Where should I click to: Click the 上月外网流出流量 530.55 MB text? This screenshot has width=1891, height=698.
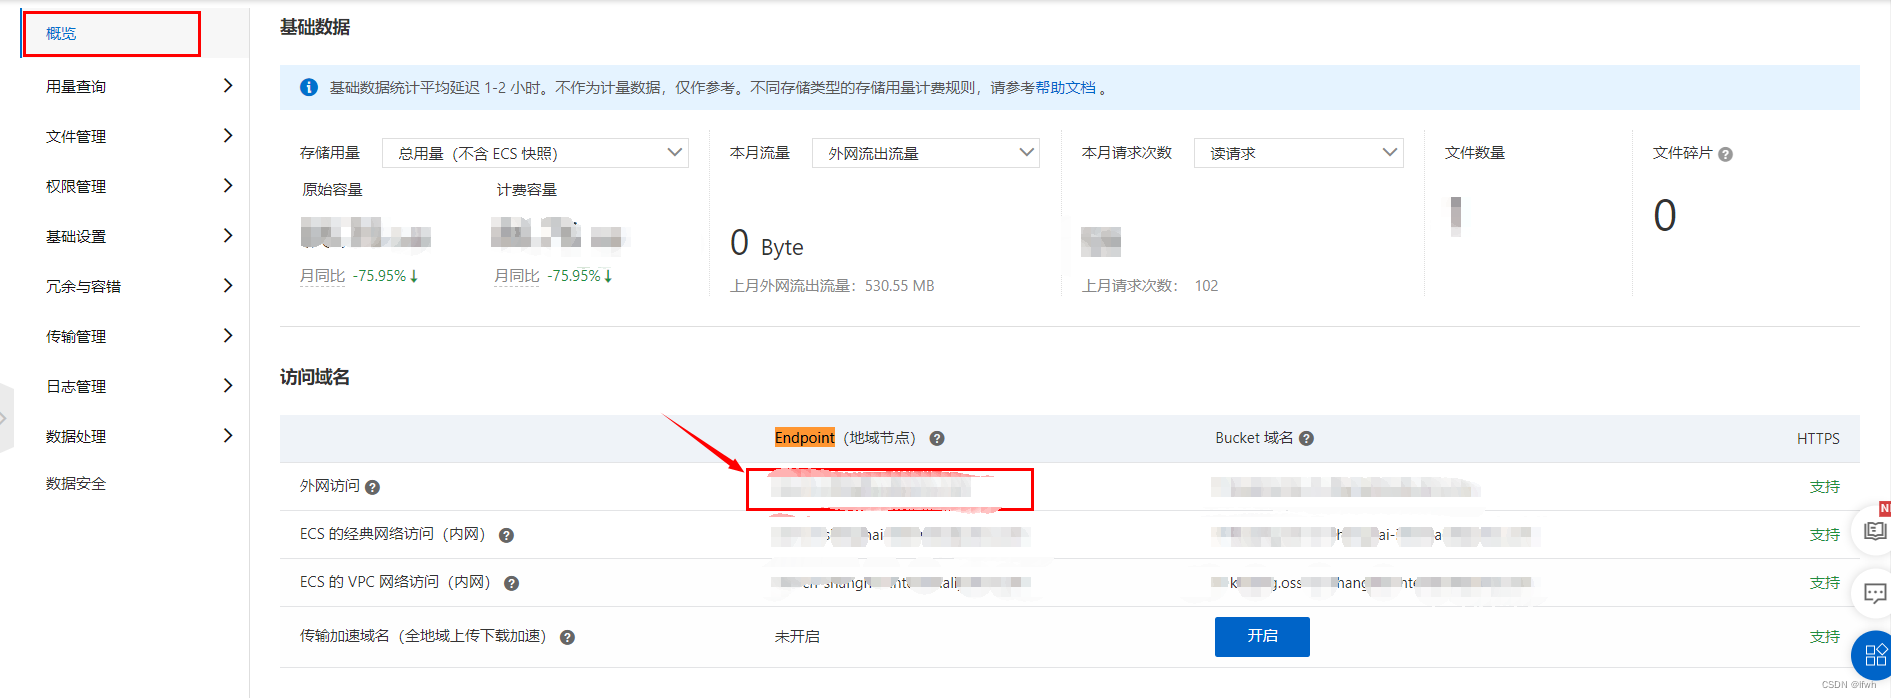point(832,286)
